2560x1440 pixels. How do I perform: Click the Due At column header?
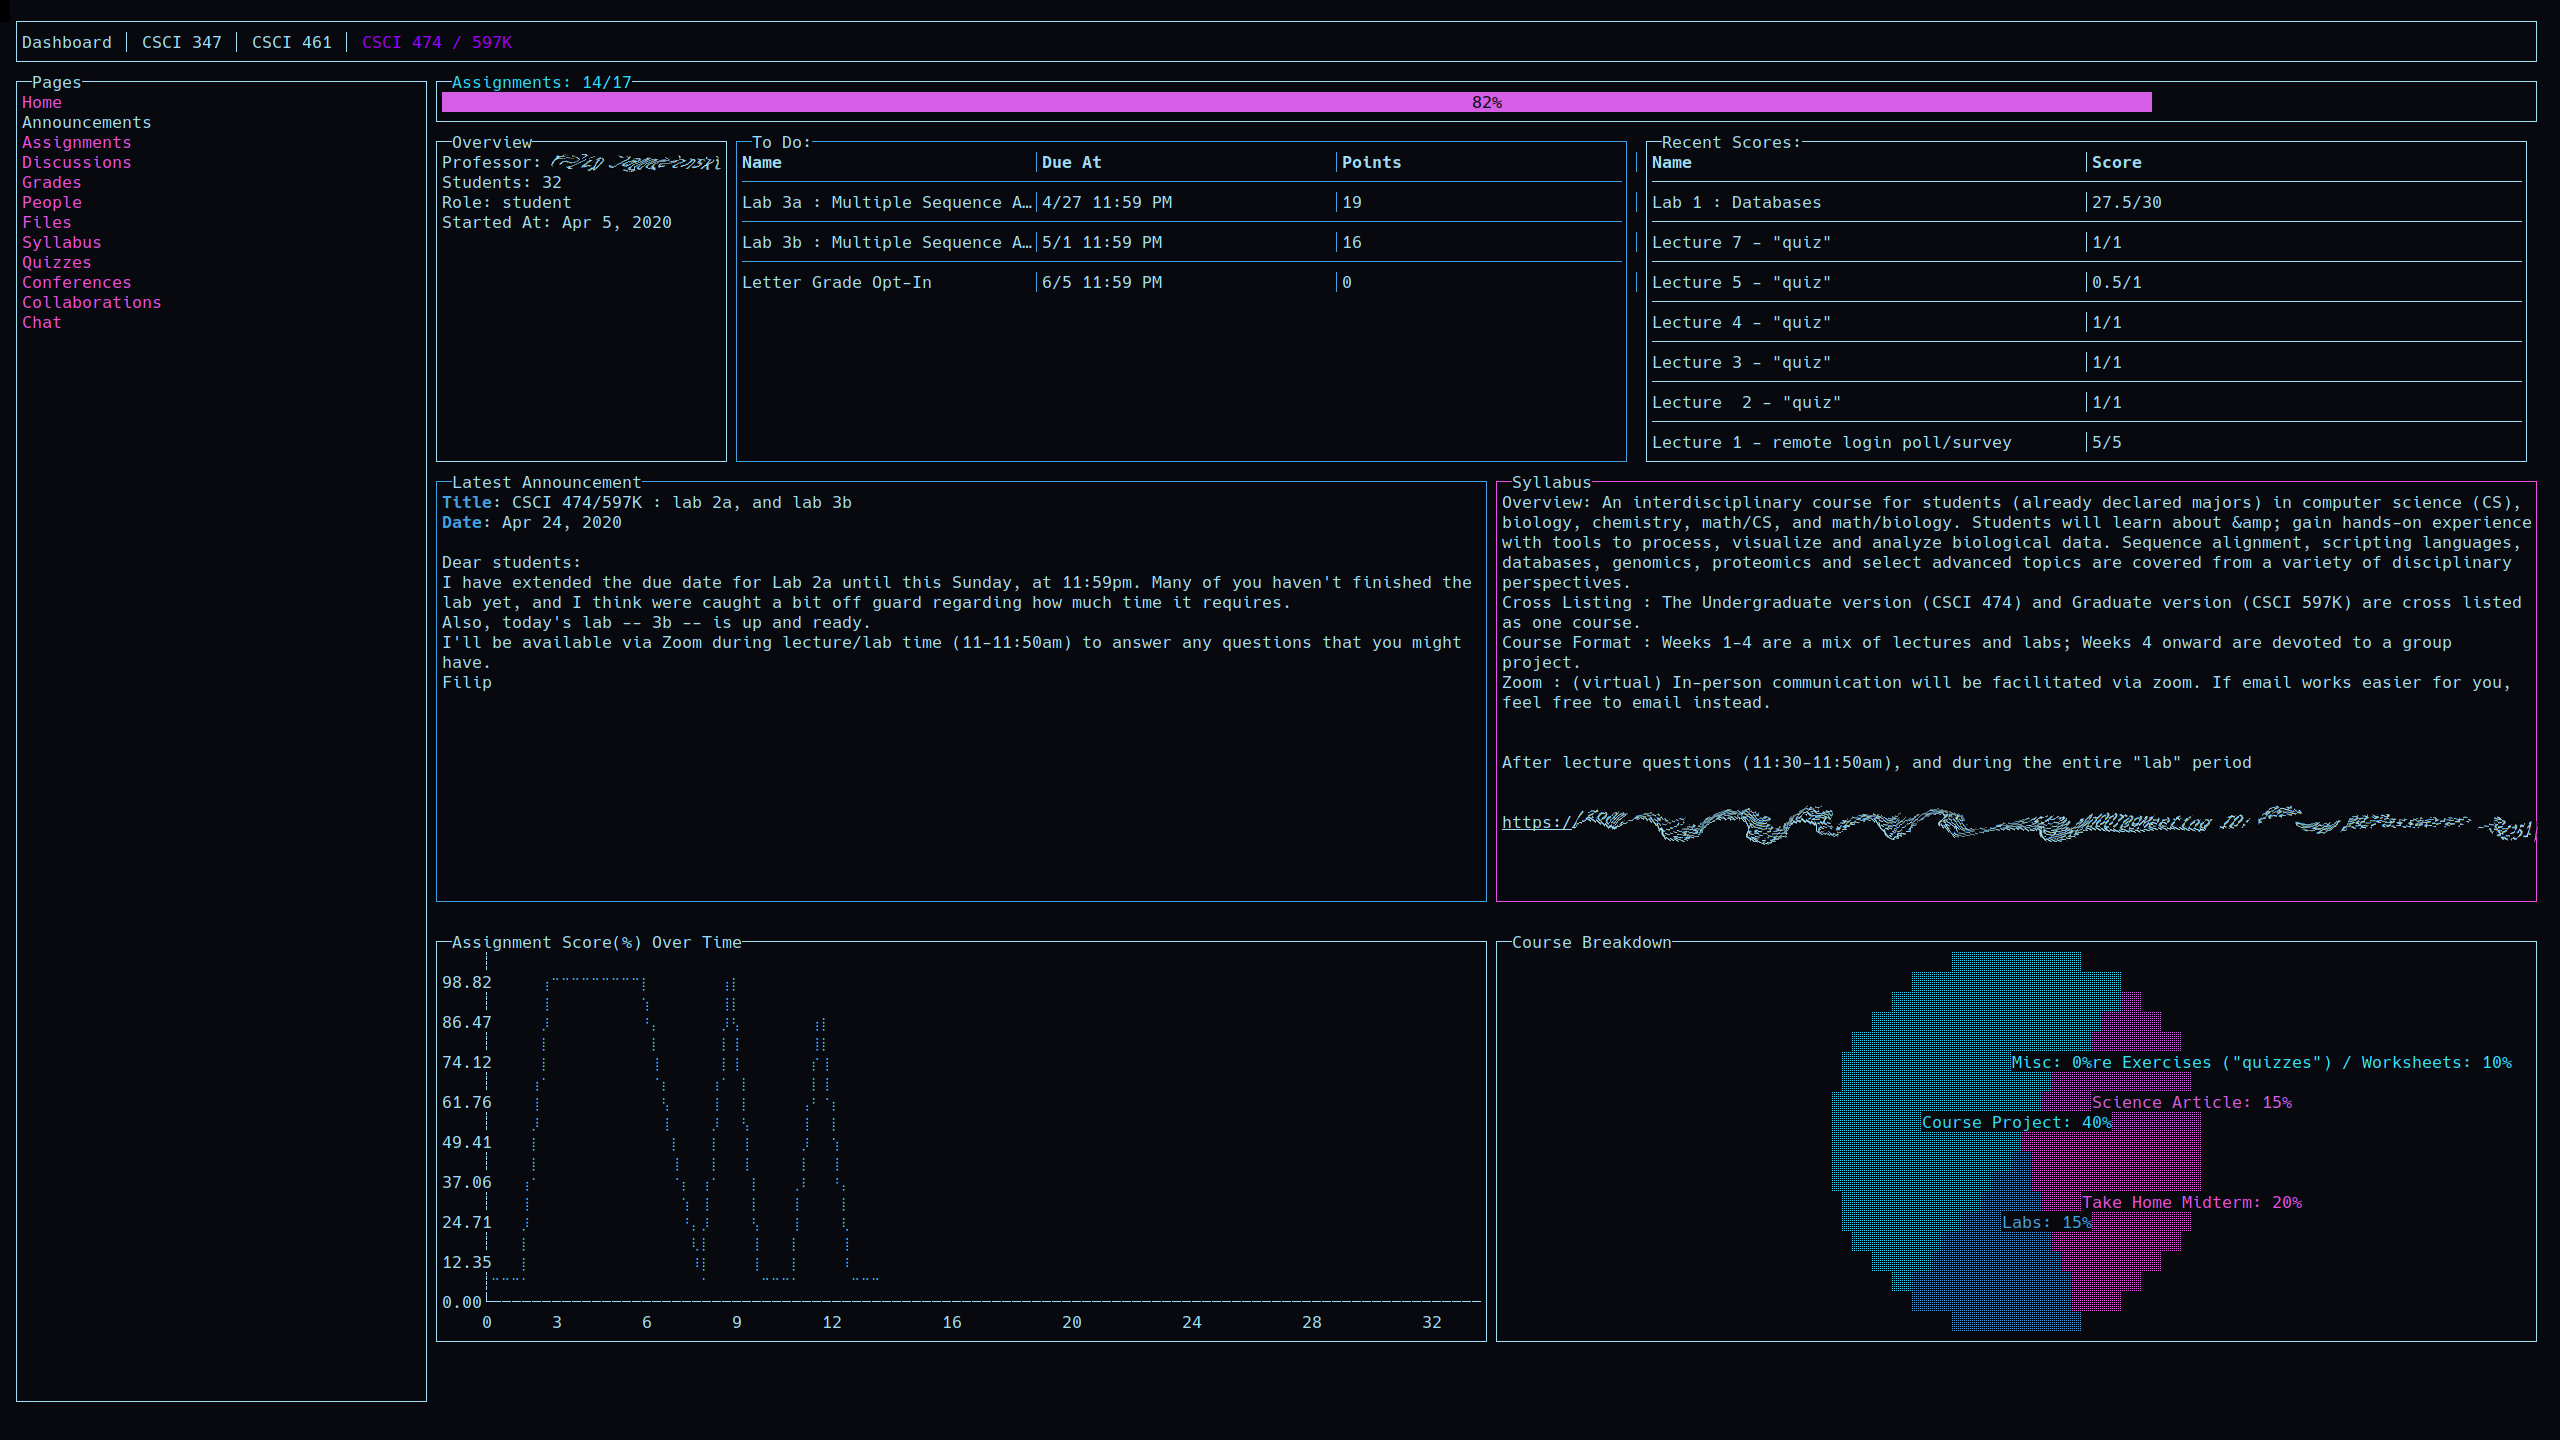1071,162
